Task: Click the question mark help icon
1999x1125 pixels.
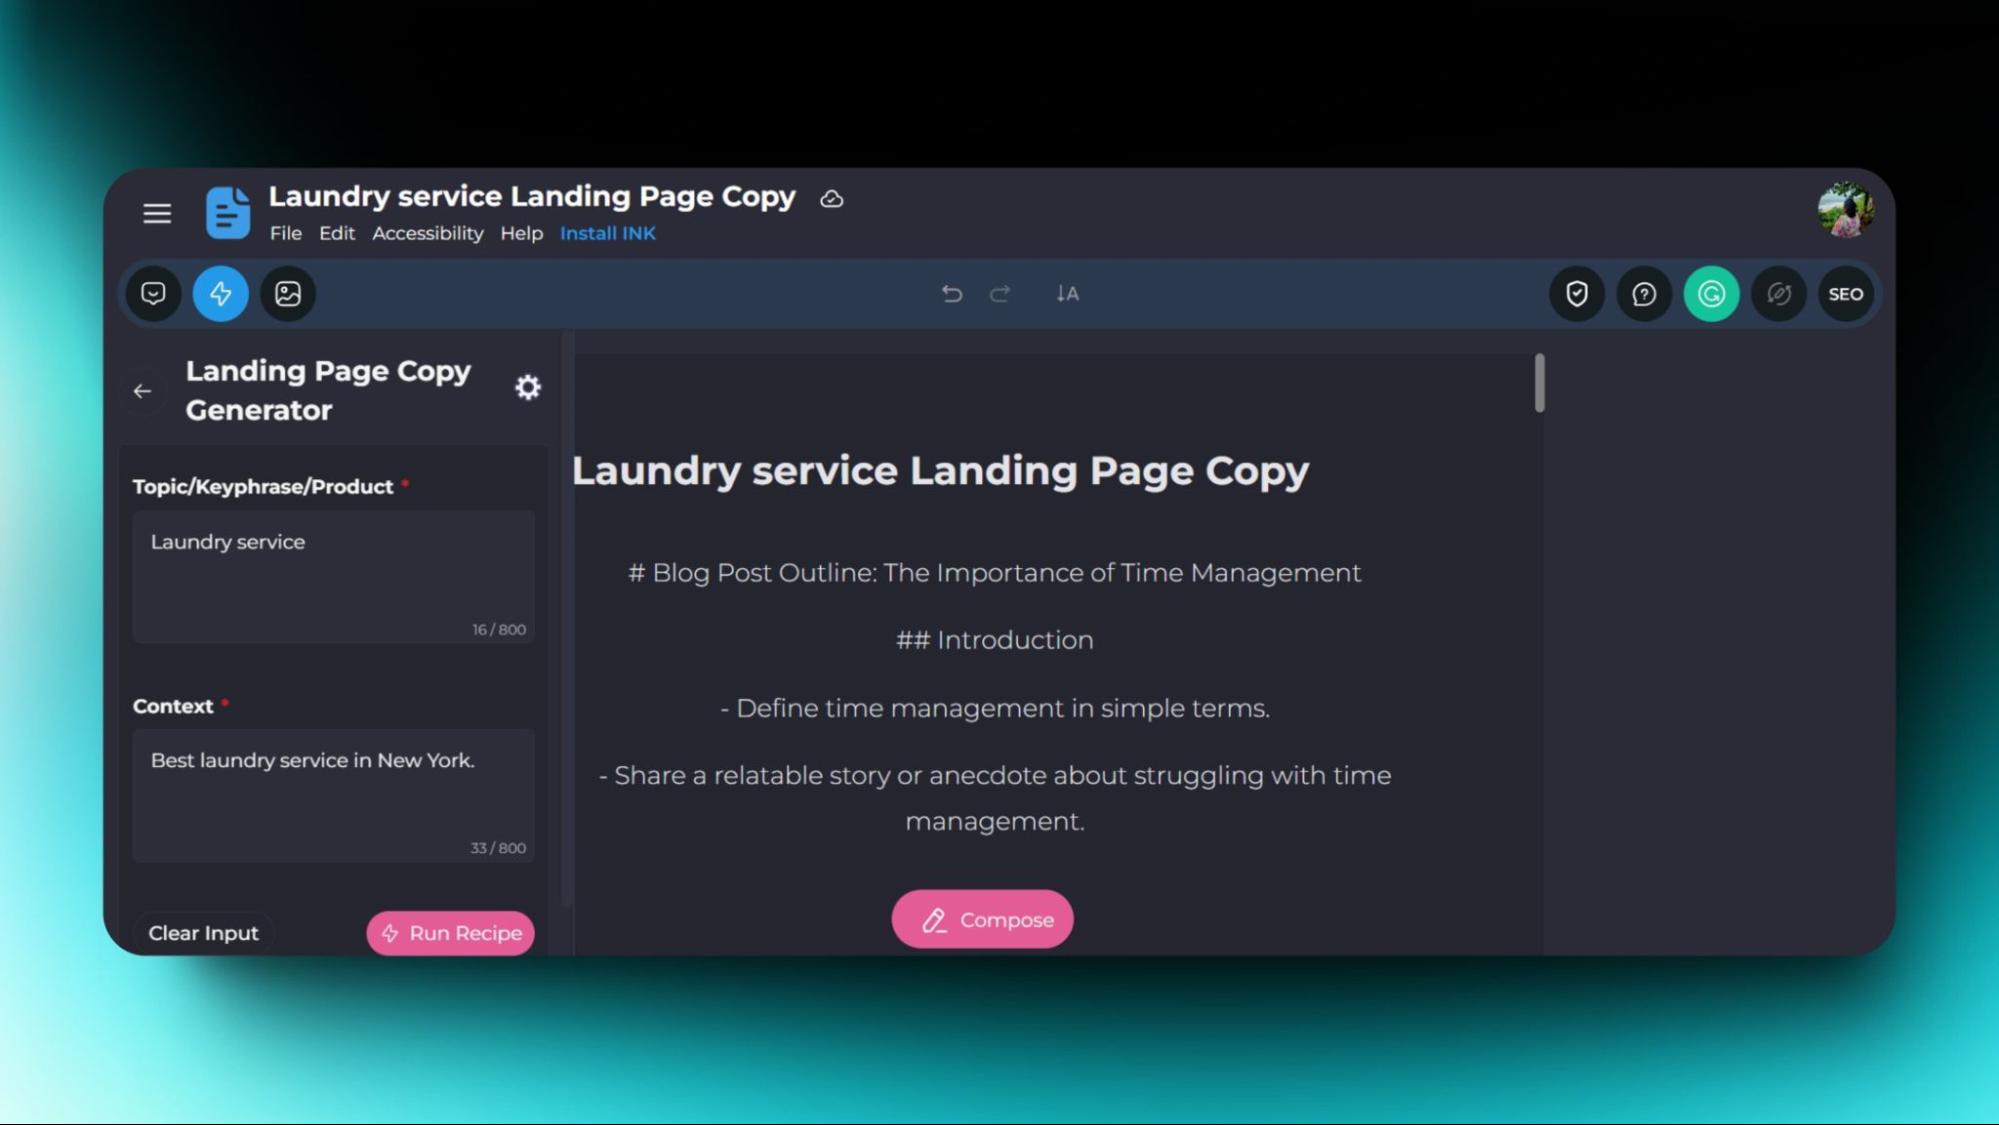Action: click(x=1643, y=293)
